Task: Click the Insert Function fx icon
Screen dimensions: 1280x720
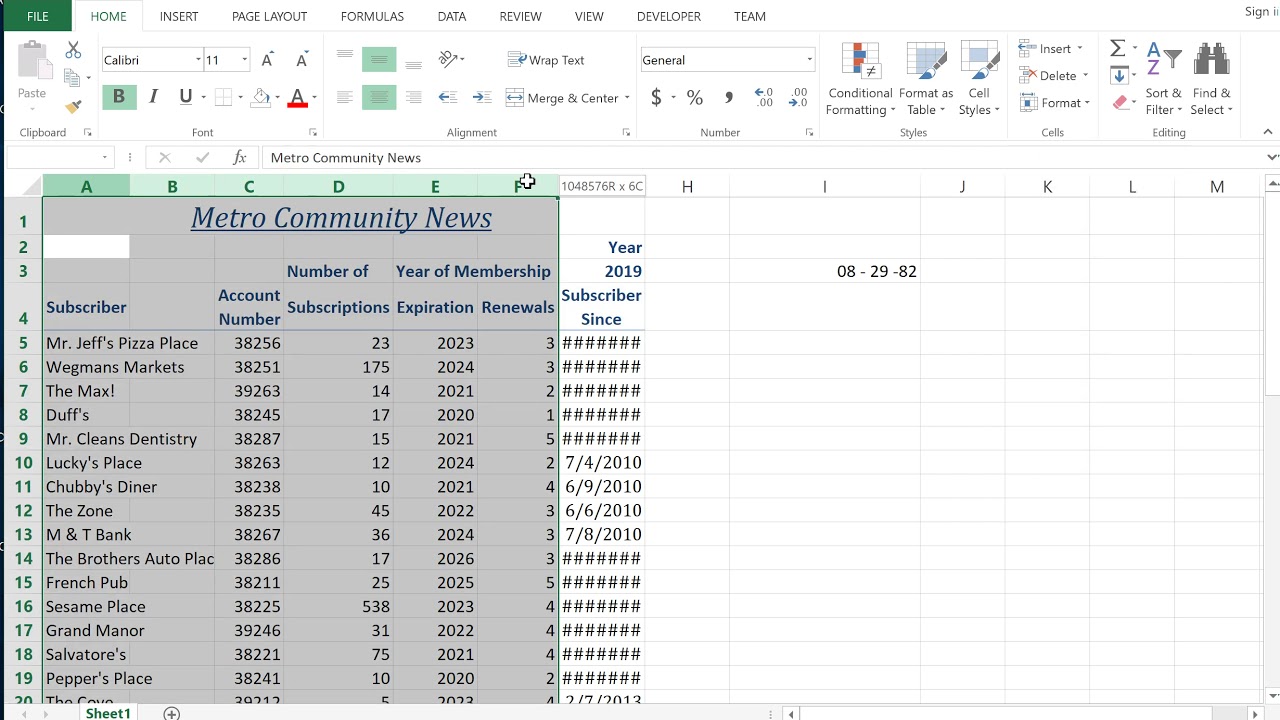Action: pyautogui.click(x=239, y=158)
